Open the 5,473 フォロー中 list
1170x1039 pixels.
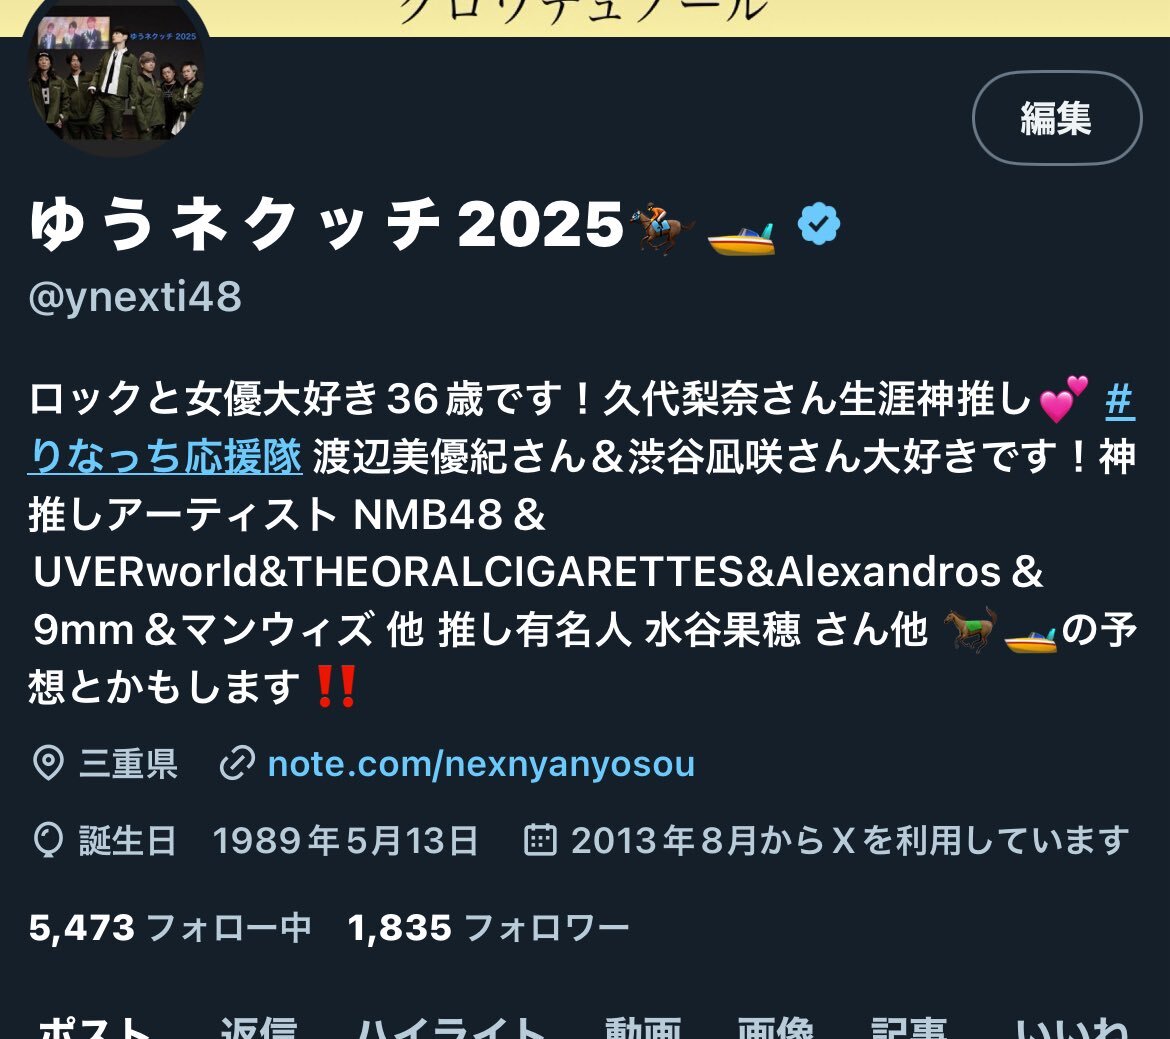click(x=170, y=928)
